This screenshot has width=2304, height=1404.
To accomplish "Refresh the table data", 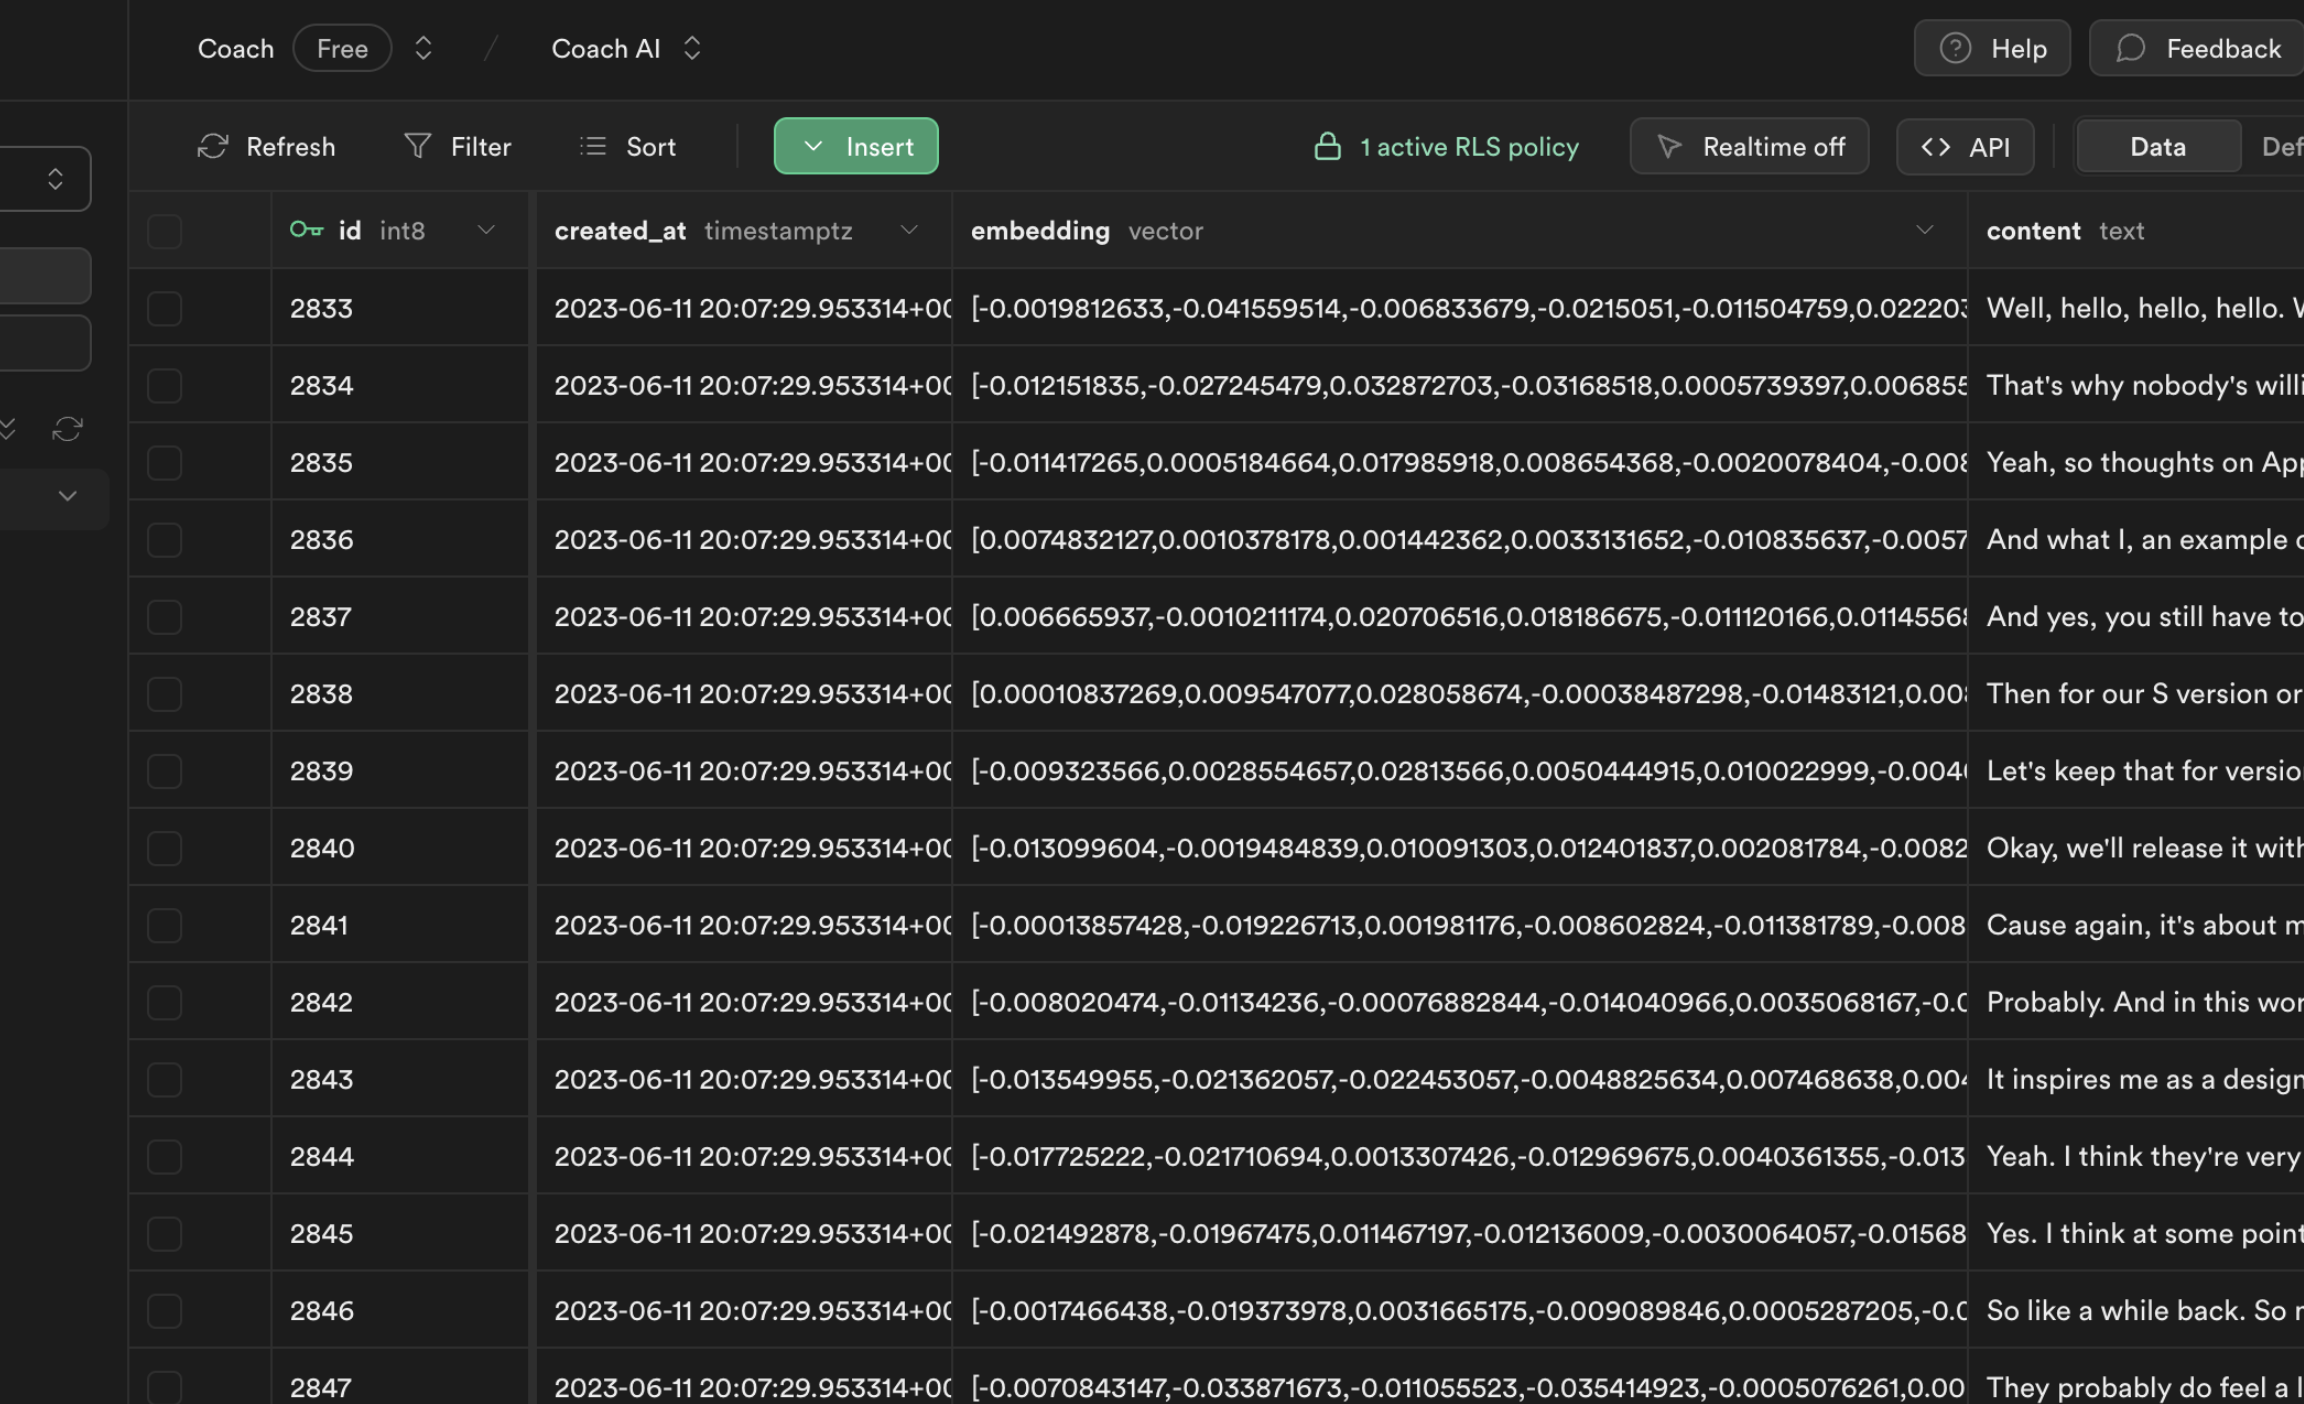I will tap(266, 146).
